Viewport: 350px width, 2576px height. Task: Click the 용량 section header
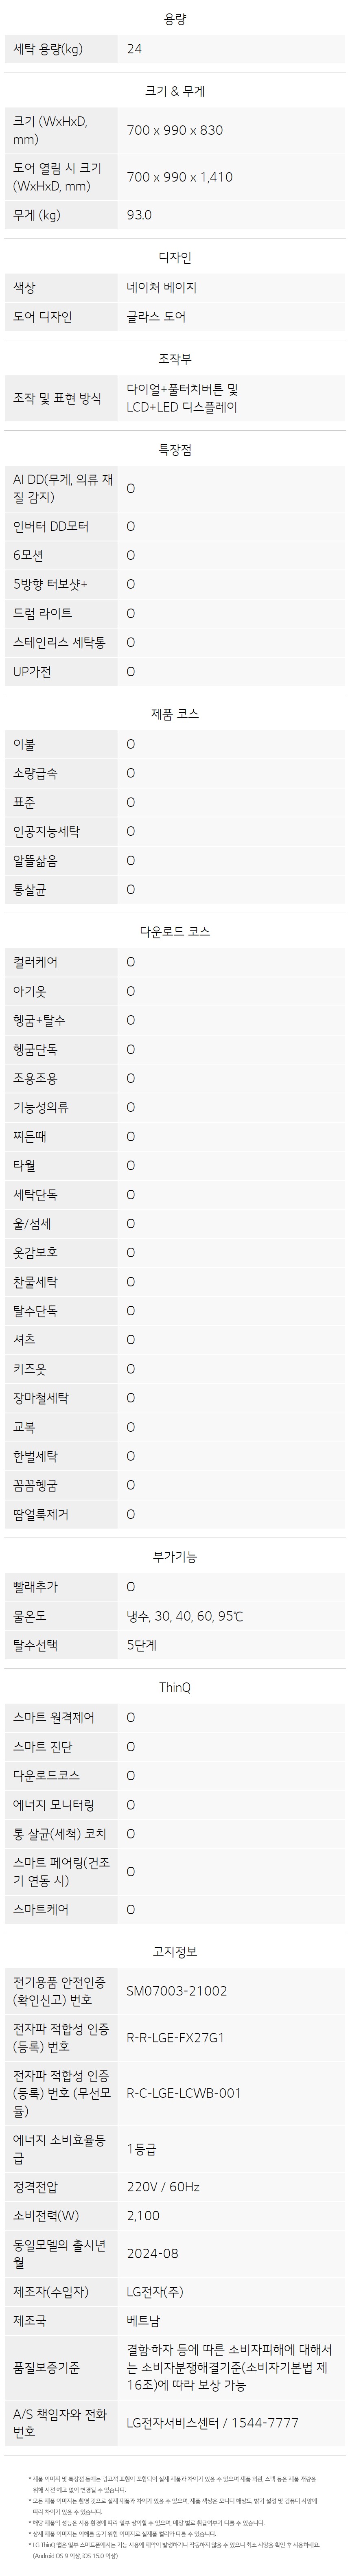click(x=175, y=19)
